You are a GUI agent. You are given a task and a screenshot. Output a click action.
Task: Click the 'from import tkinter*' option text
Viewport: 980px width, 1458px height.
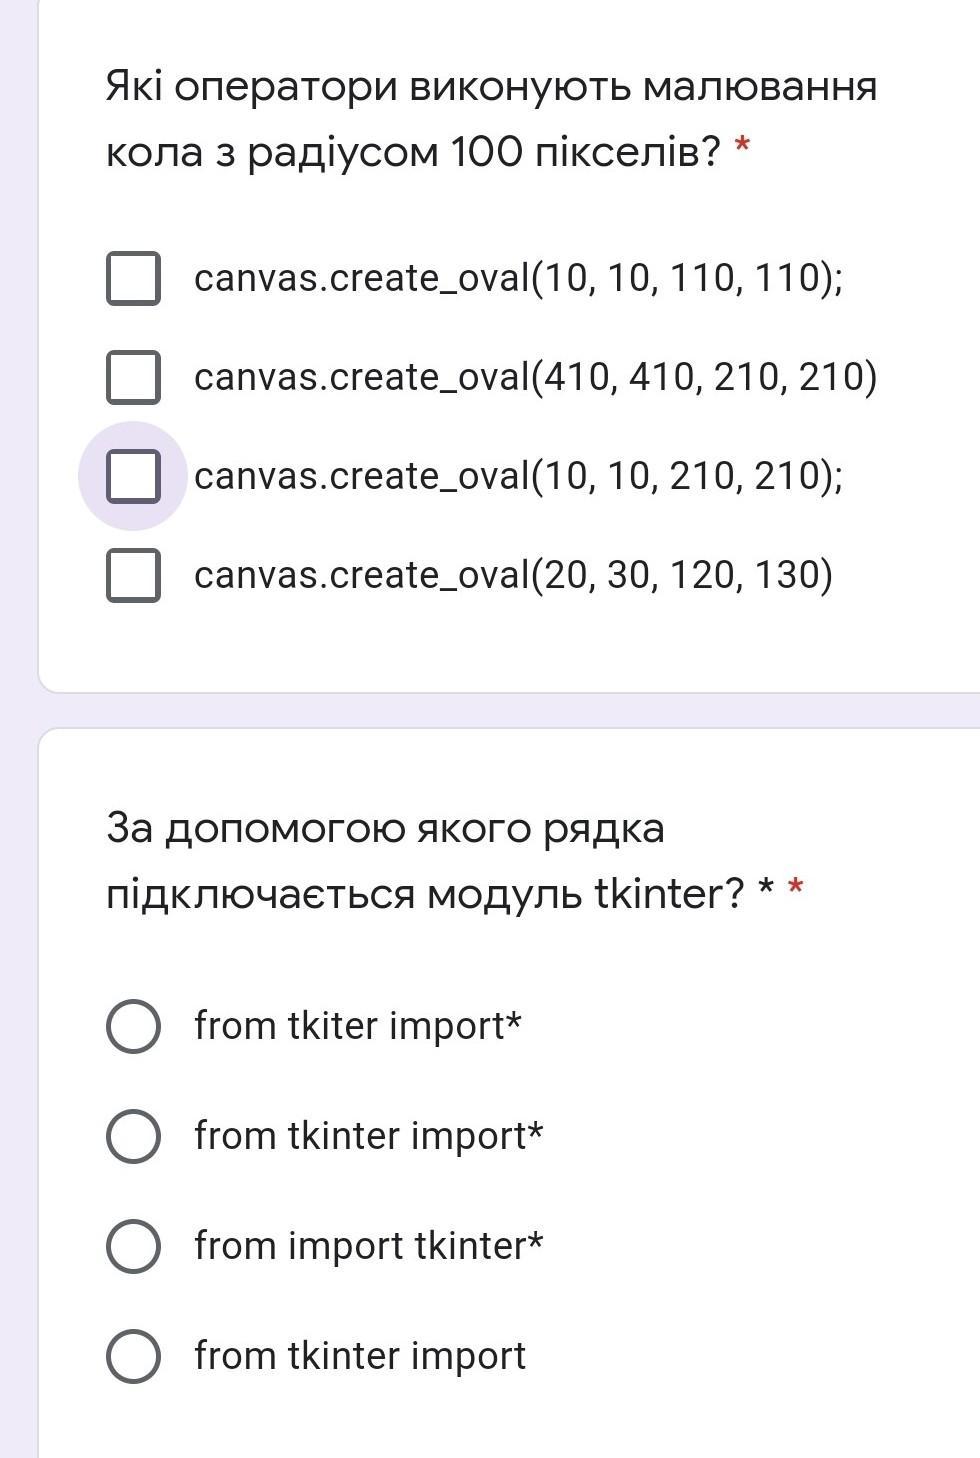coord(369,1246)
